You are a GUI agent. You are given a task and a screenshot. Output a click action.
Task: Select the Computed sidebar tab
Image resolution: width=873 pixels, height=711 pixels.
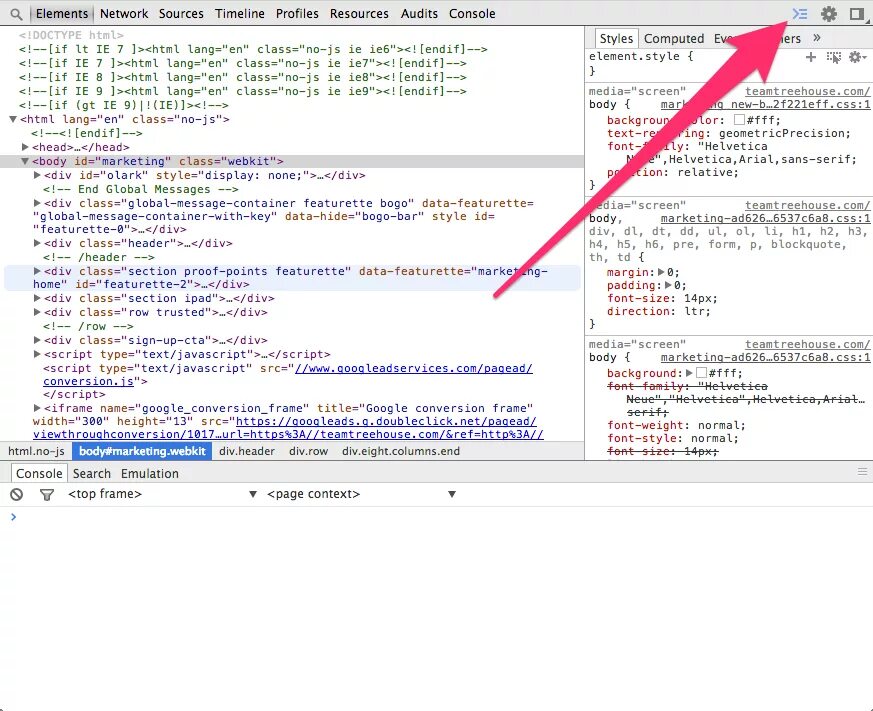[674, 38]
